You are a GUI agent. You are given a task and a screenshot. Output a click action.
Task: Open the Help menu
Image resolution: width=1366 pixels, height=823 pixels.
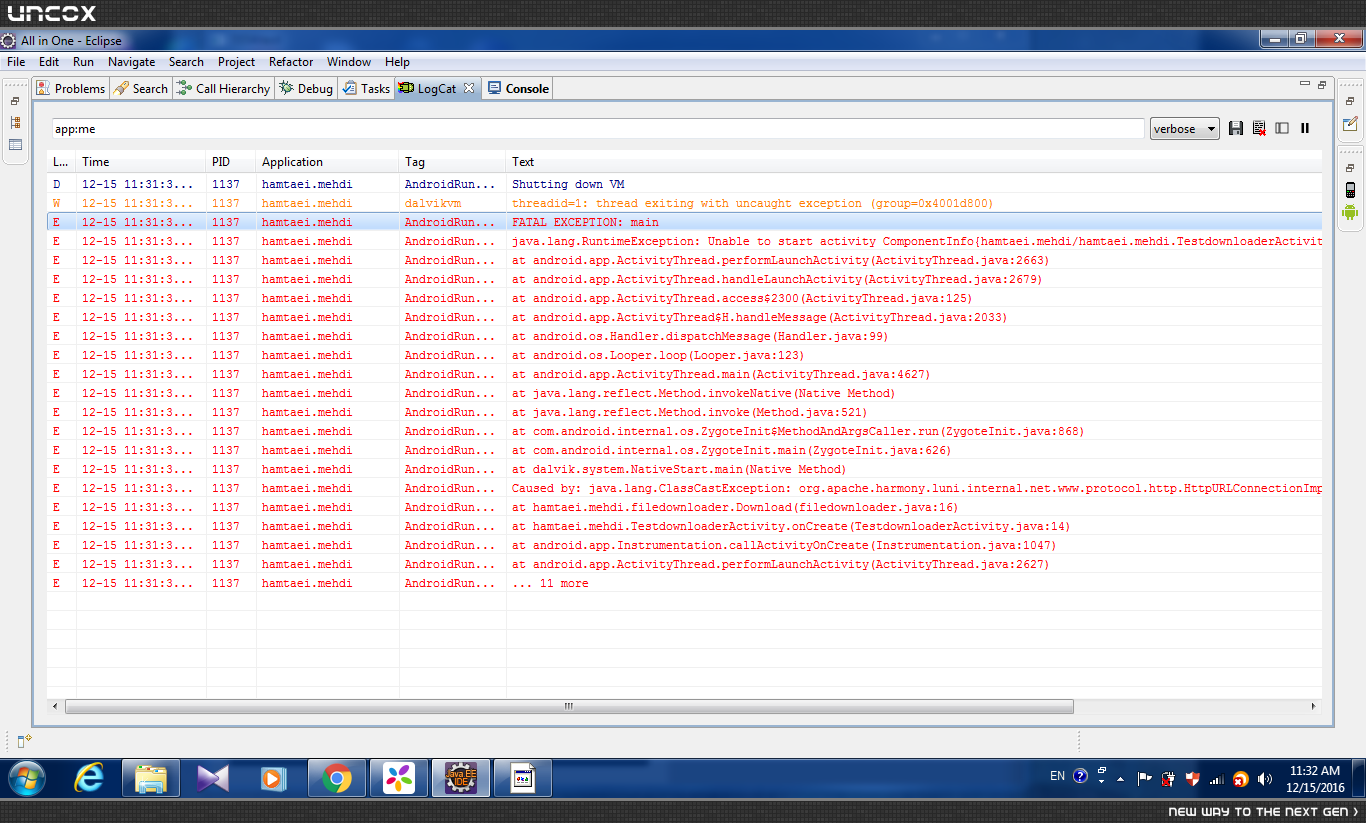coord(397,62)
